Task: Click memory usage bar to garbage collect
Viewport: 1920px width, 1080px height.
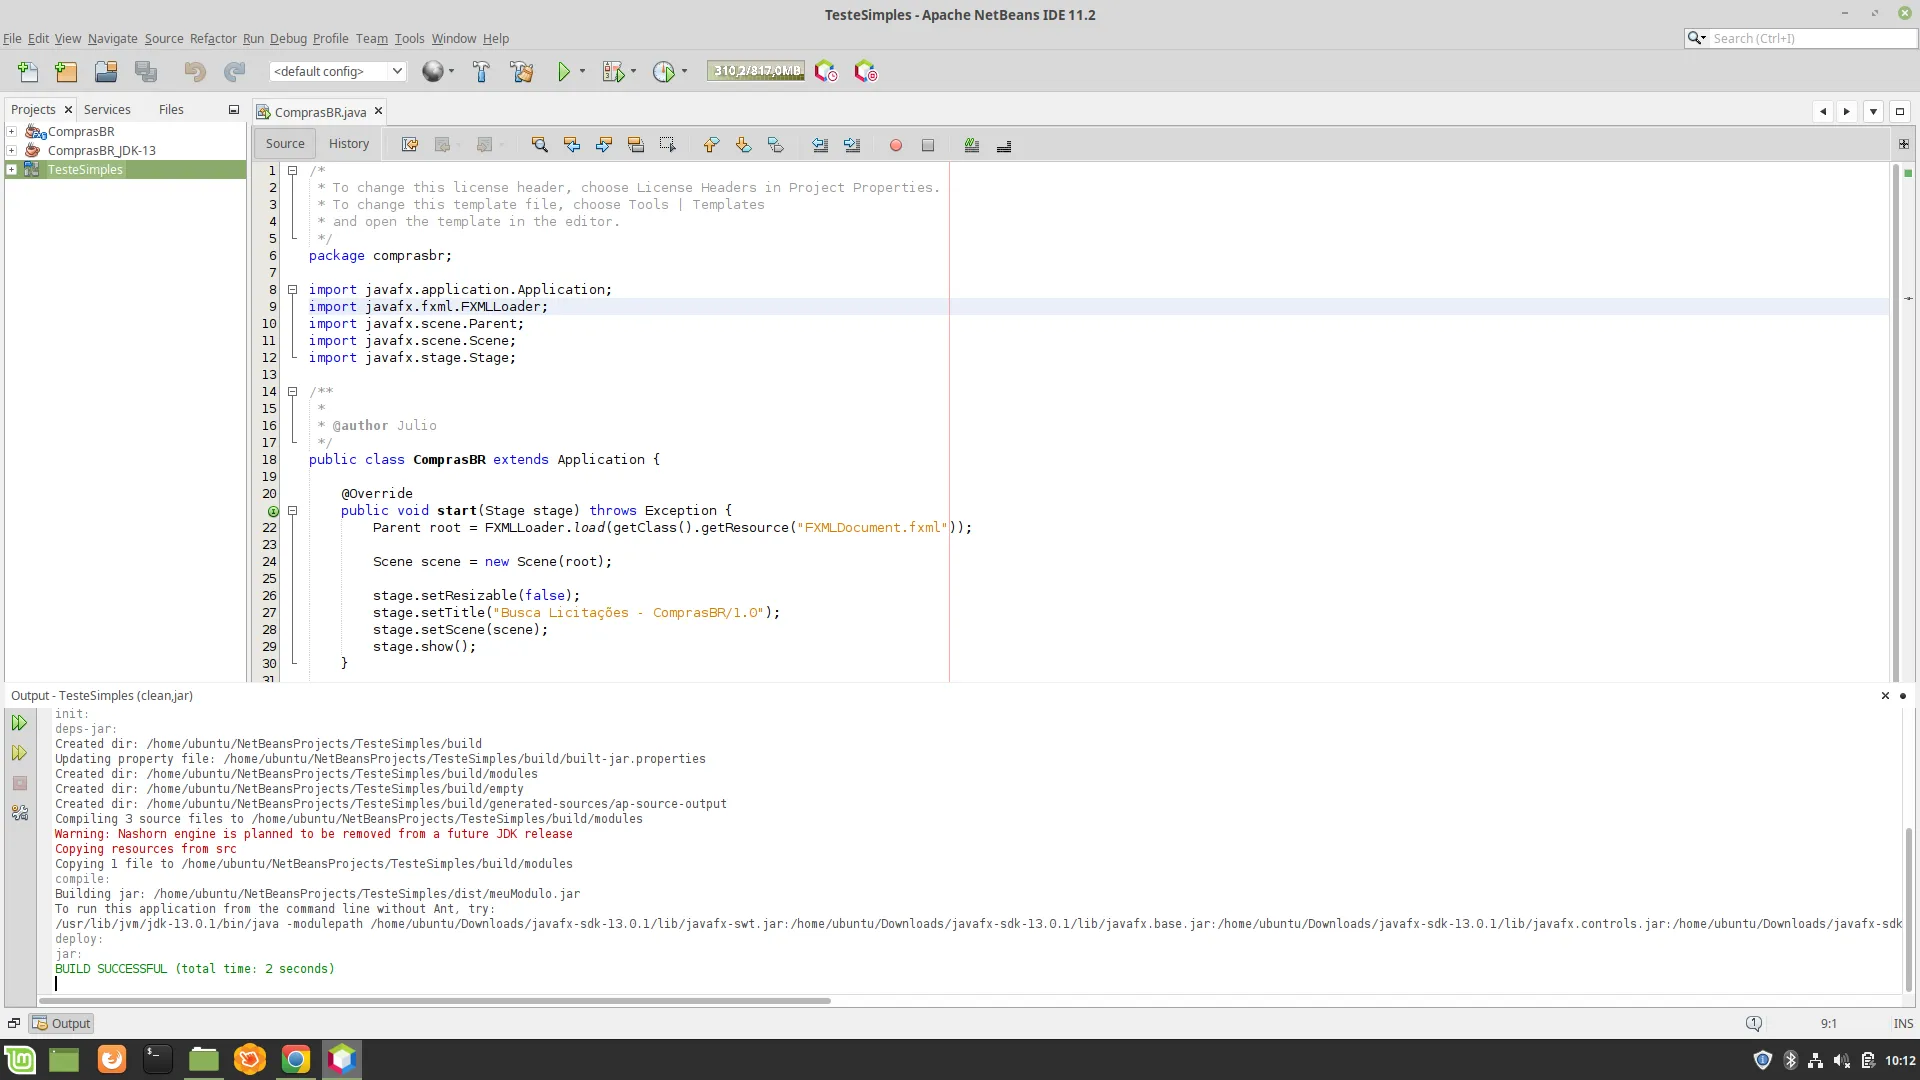Action: tap(756, 71)
